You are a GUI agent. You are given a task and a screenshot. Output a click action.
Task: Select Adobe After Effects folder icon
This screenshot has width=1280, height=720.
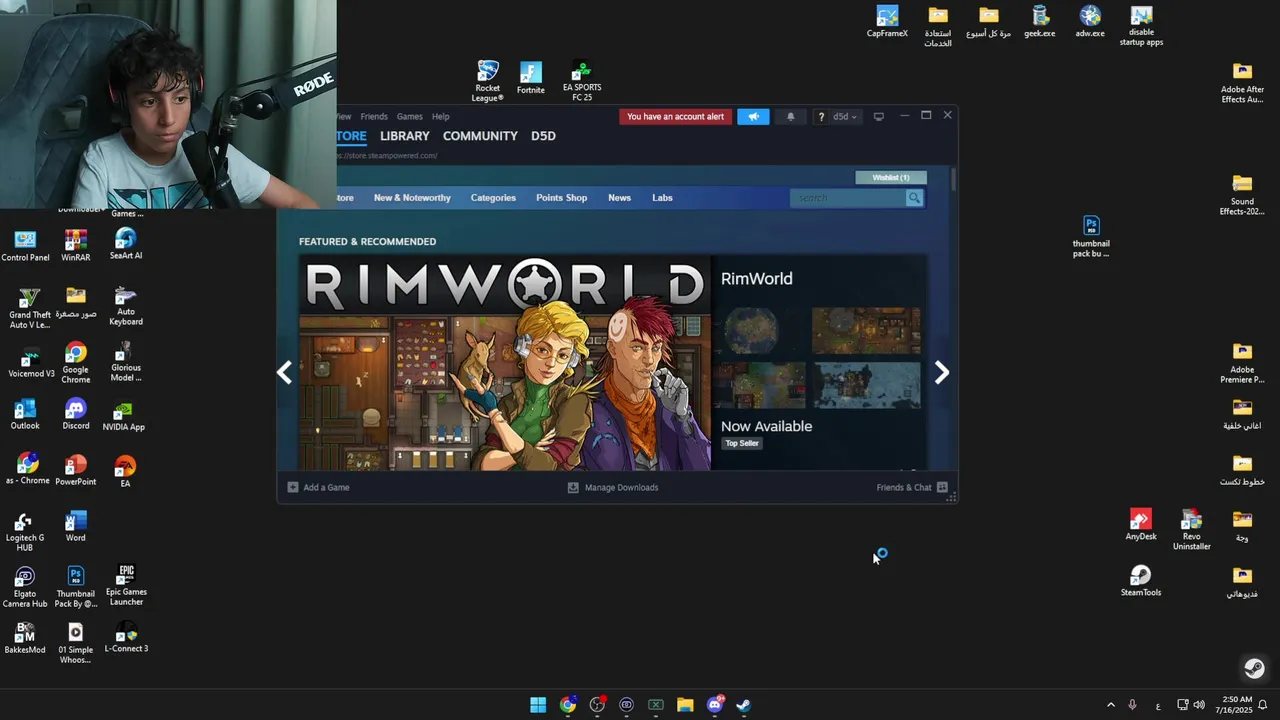pos(1242,83)
